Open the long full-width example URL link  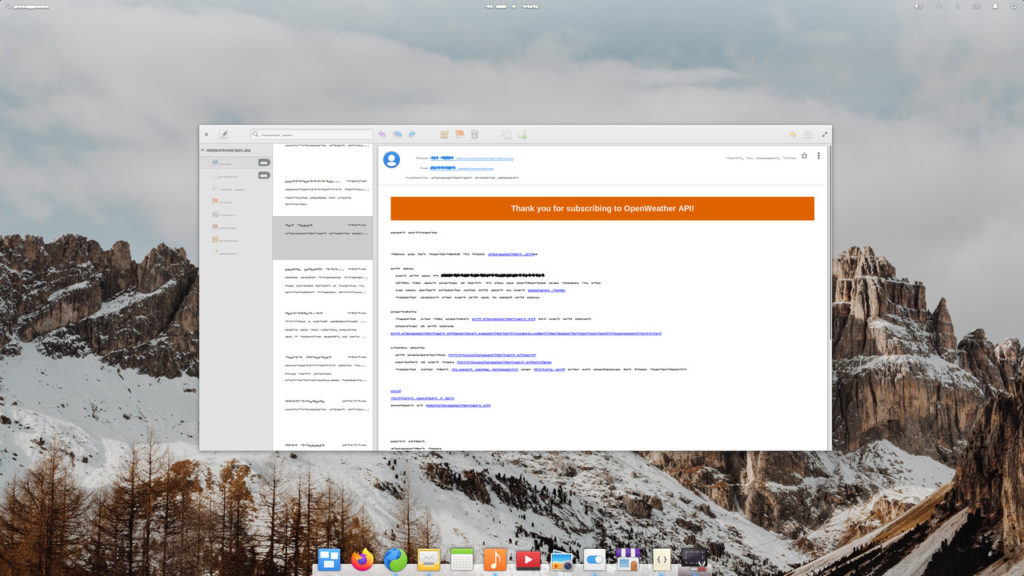pos(526,334)
